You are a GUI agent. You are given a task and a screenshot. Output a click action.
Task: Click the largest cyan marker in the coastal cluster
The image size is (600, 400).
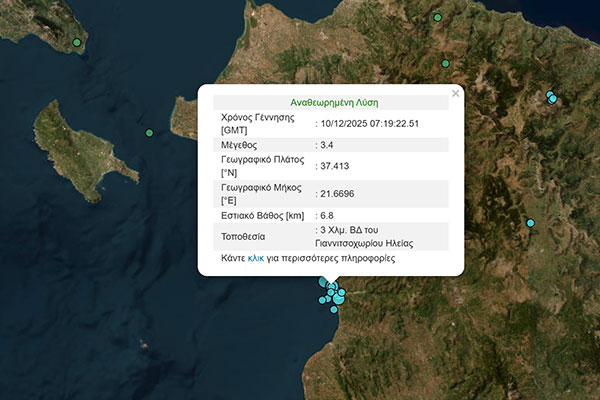point(339,296)
